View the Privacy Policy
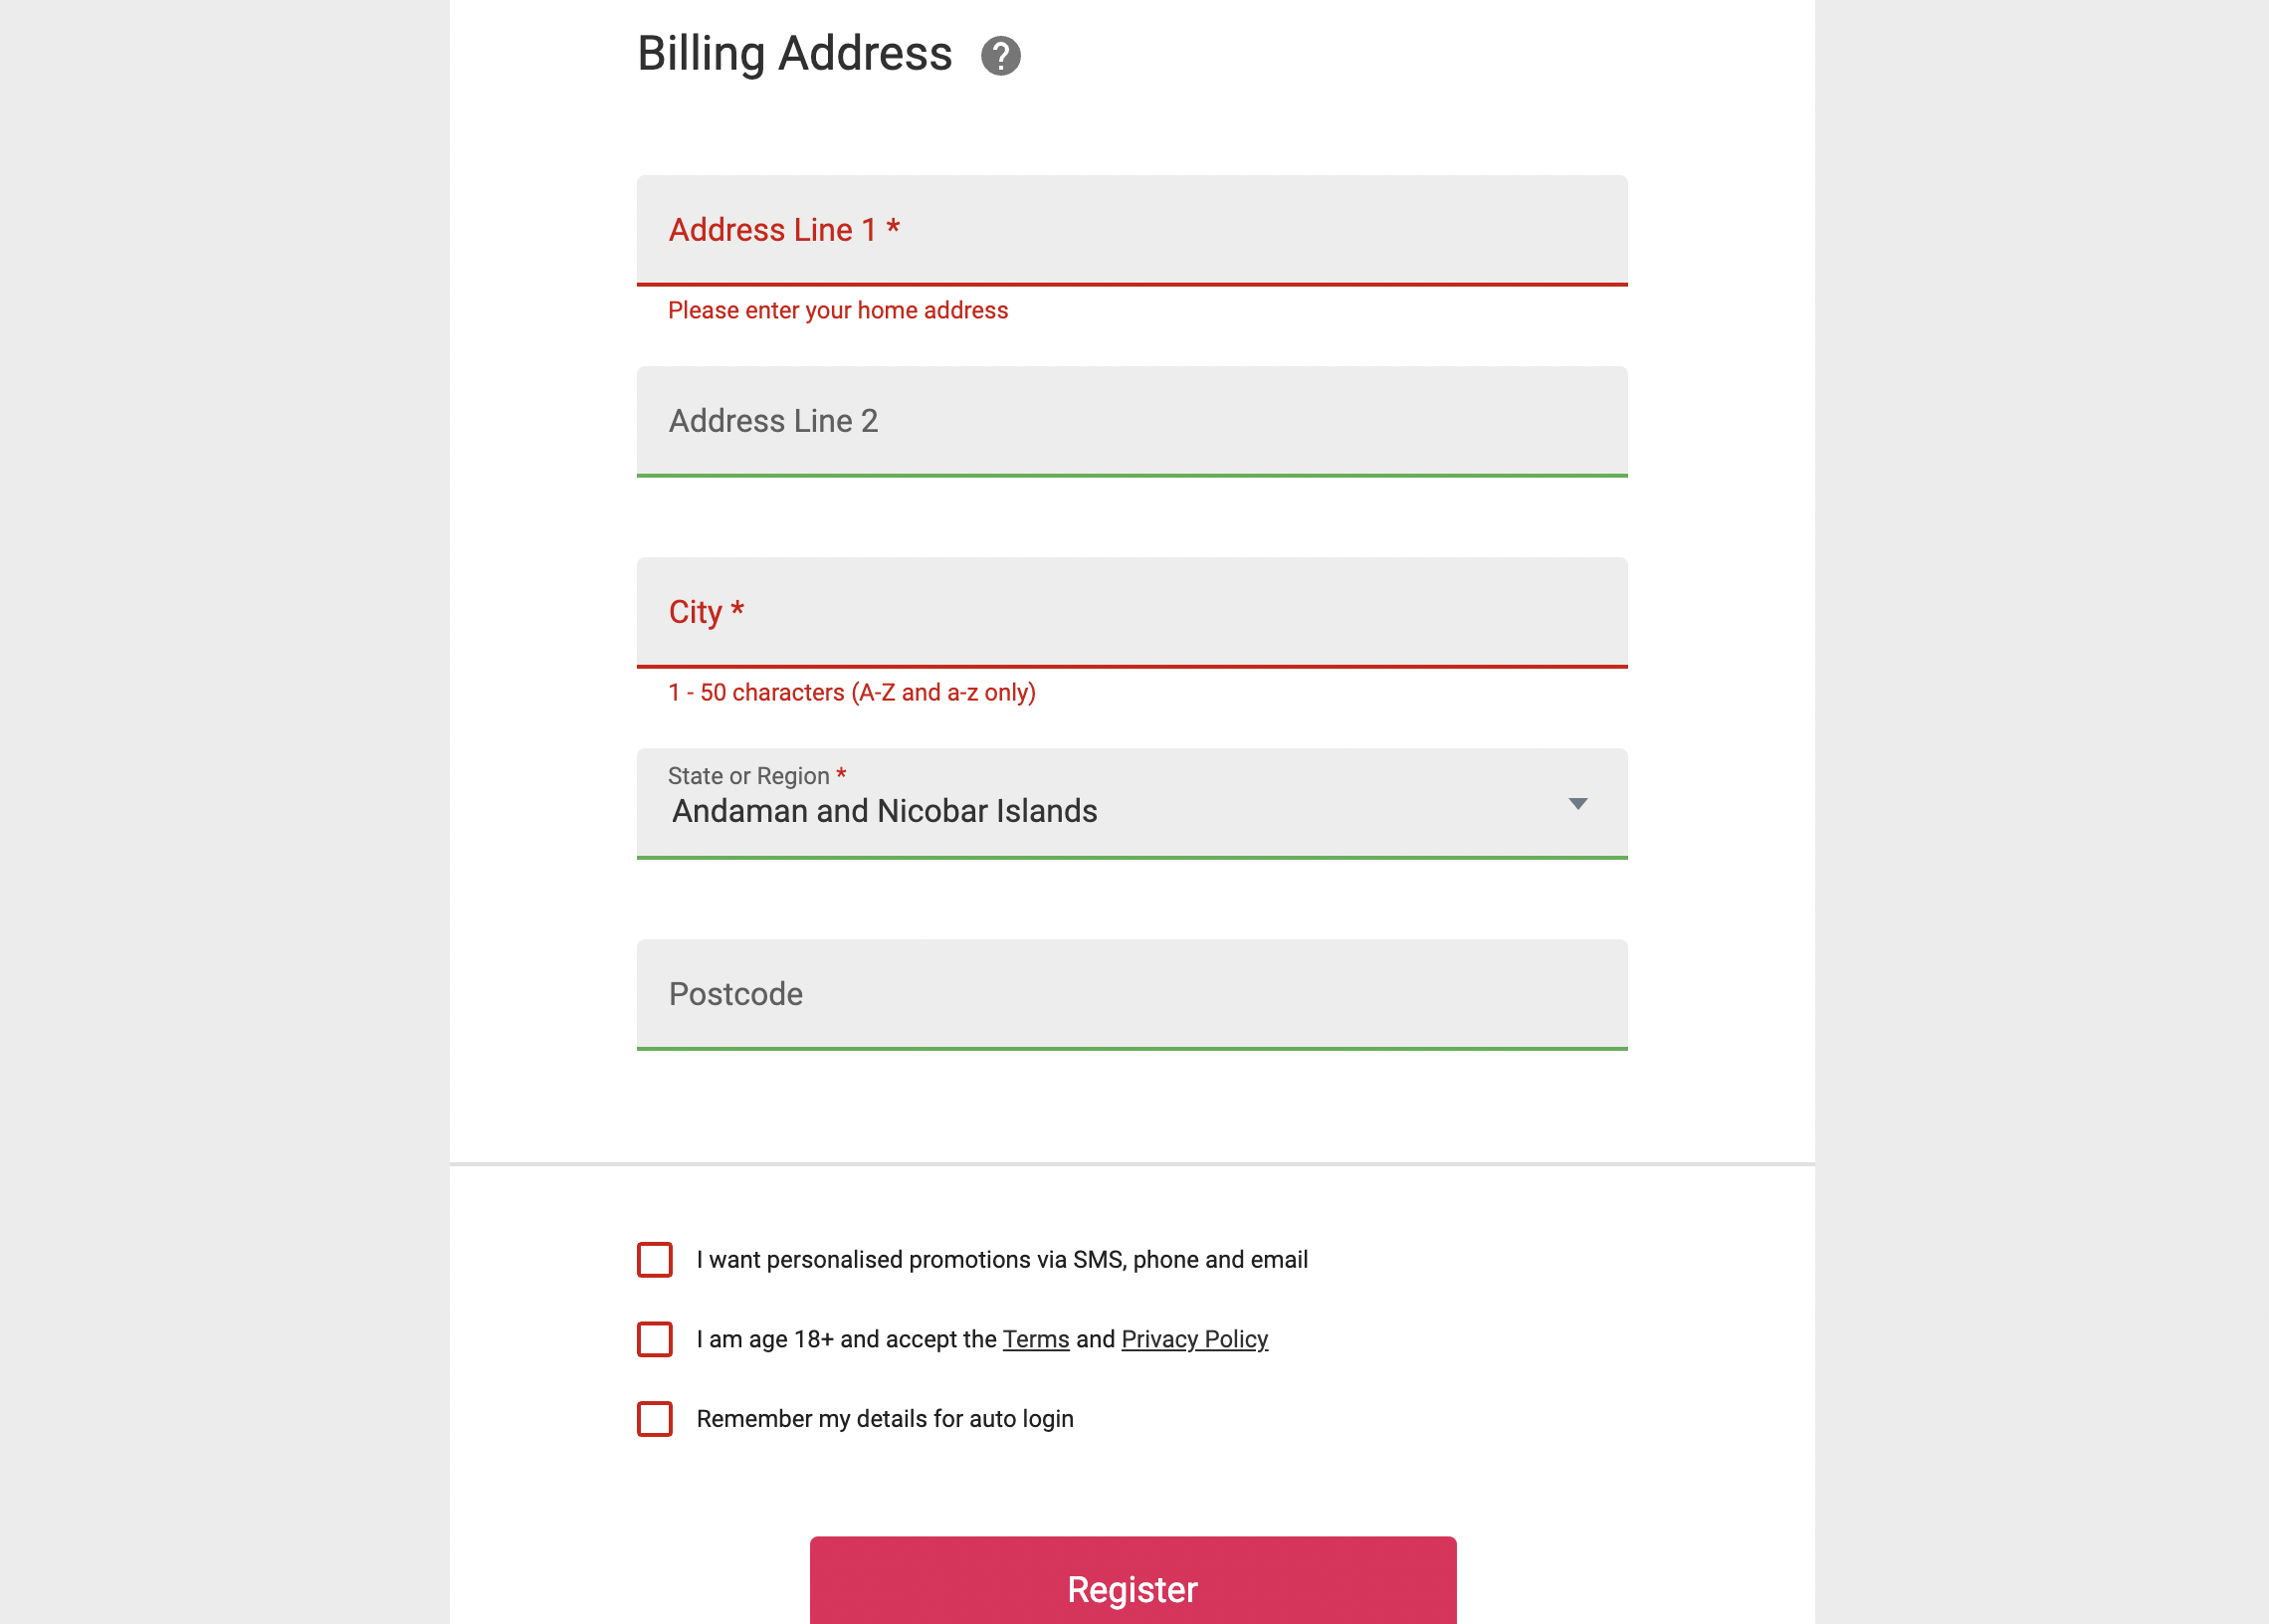Image resolution: width=2269 pixels, height=1624 pixels. (1194, 1339)
